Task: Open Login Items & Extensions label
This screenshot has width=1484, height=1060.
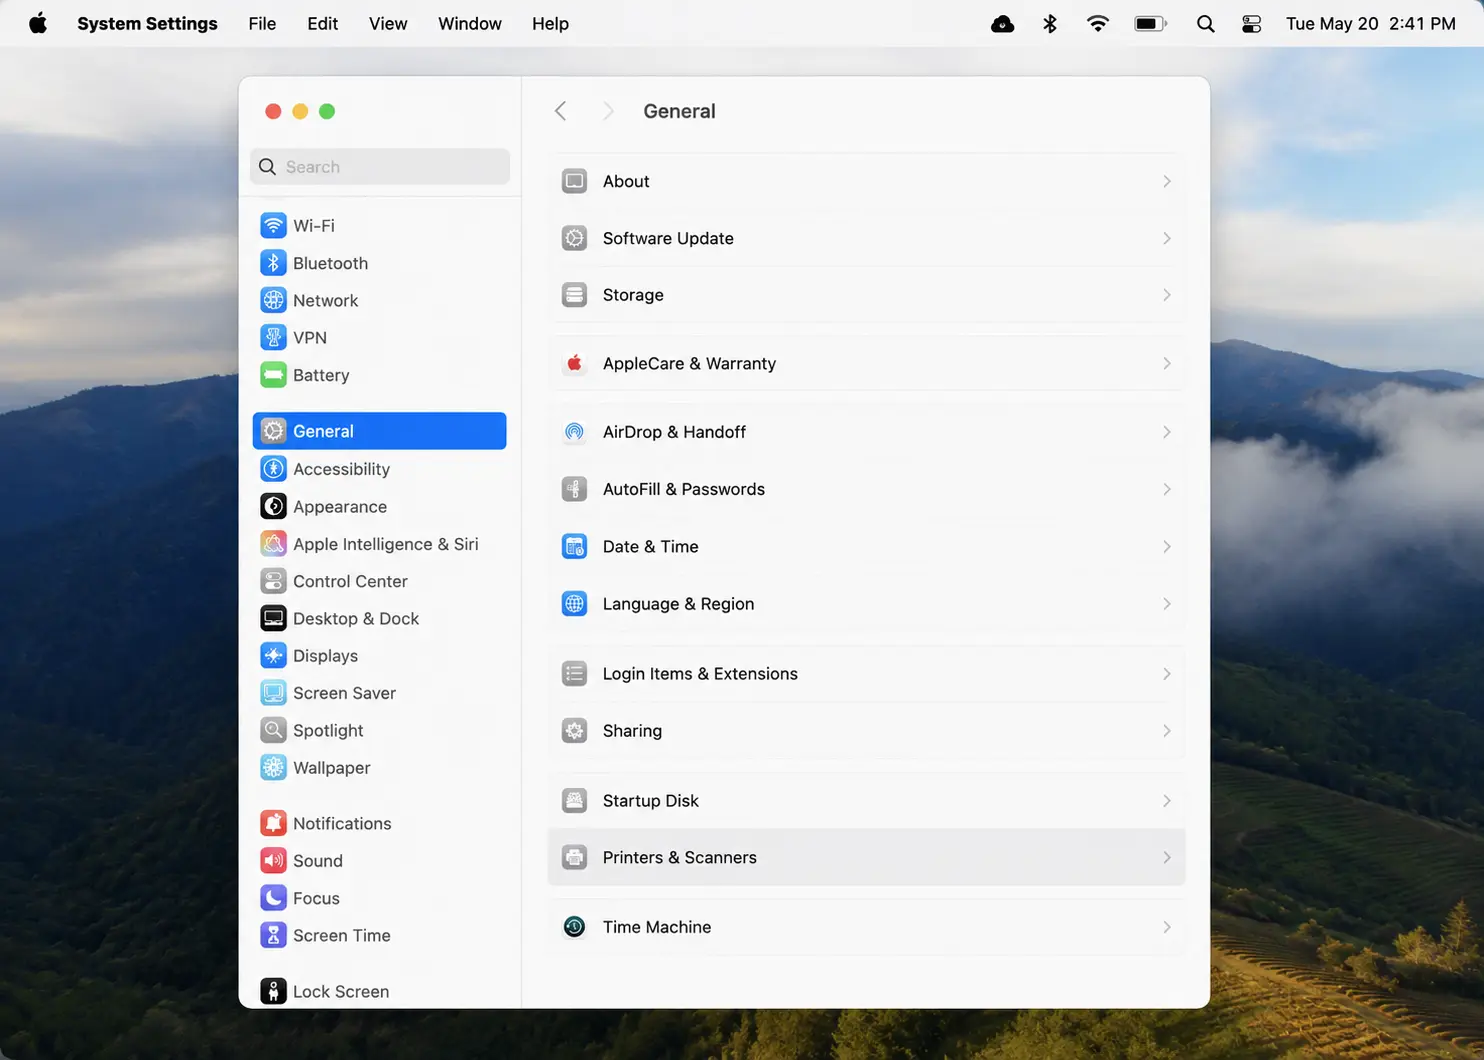Action: click(x=700, y=674)
